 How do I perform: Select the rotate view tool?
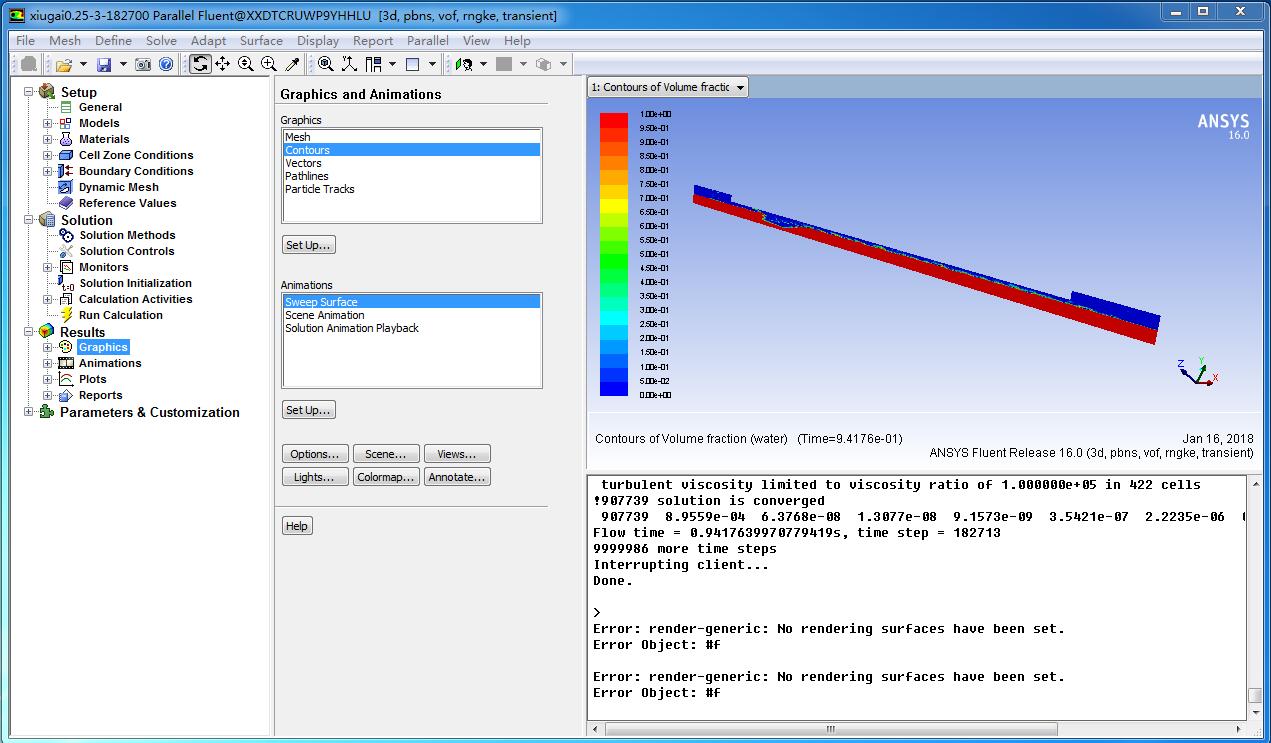tap(201, 64)
